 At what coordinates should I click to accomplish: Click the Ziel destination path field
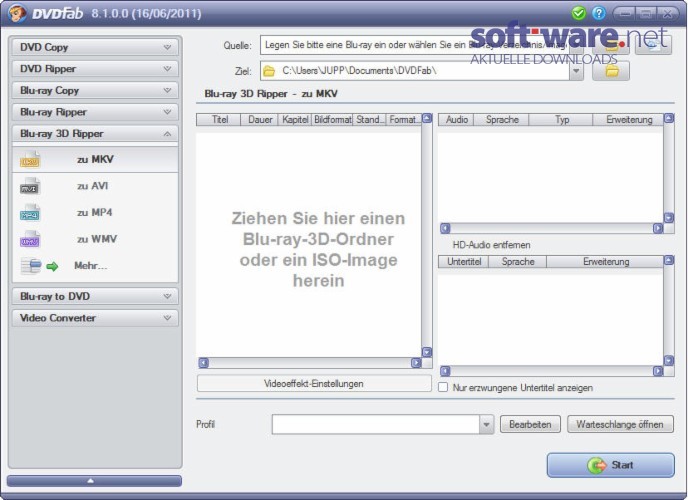tap(415, 71)
